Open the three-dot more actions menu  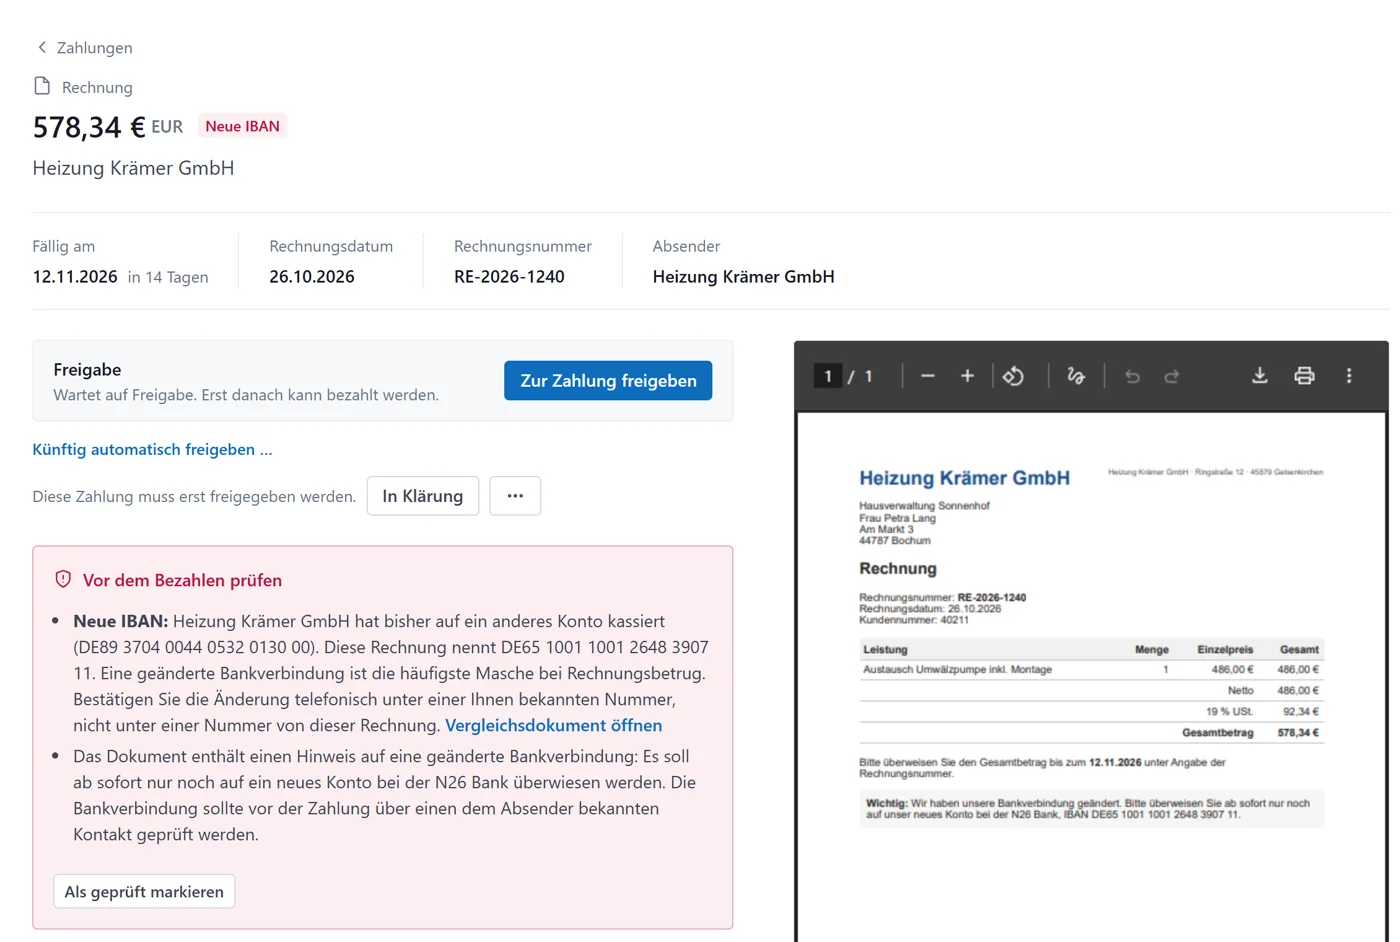tap(515, 496)
